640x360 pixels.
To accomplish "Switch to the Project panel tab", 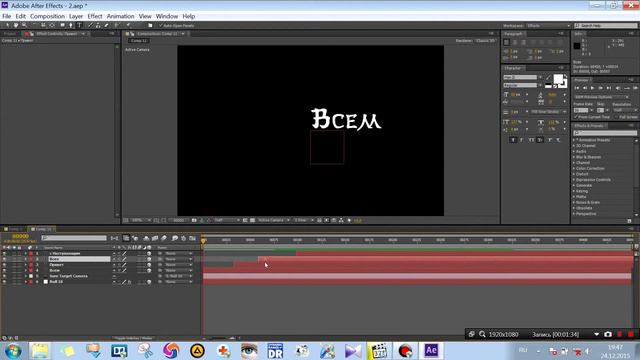I will [x=10, y=33].
